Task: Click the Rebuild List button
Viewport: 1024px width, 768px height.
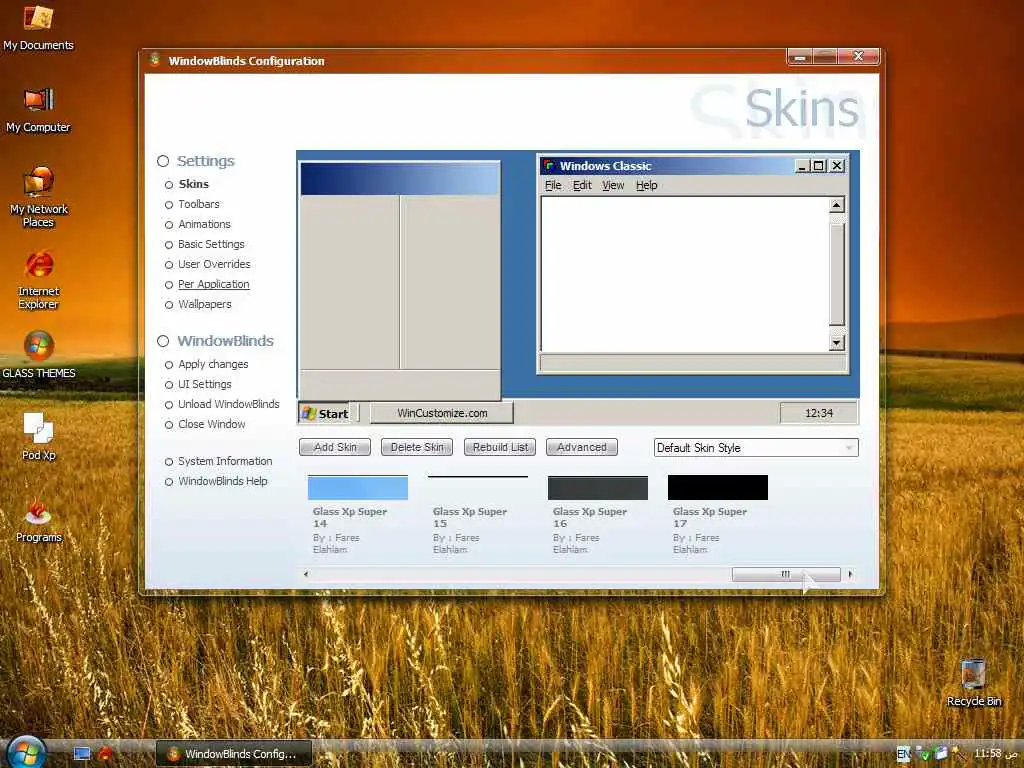Action: (x=500, y=447)
